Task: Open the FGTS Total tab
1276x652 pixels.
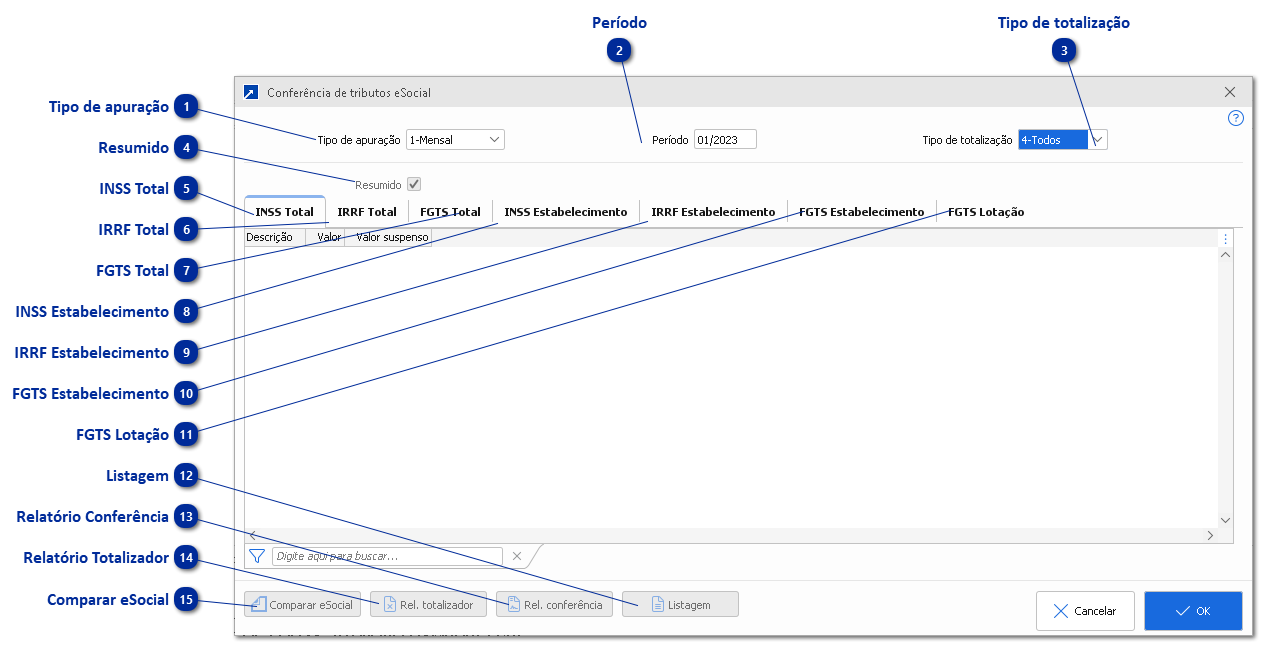Action: click(450, 212)
